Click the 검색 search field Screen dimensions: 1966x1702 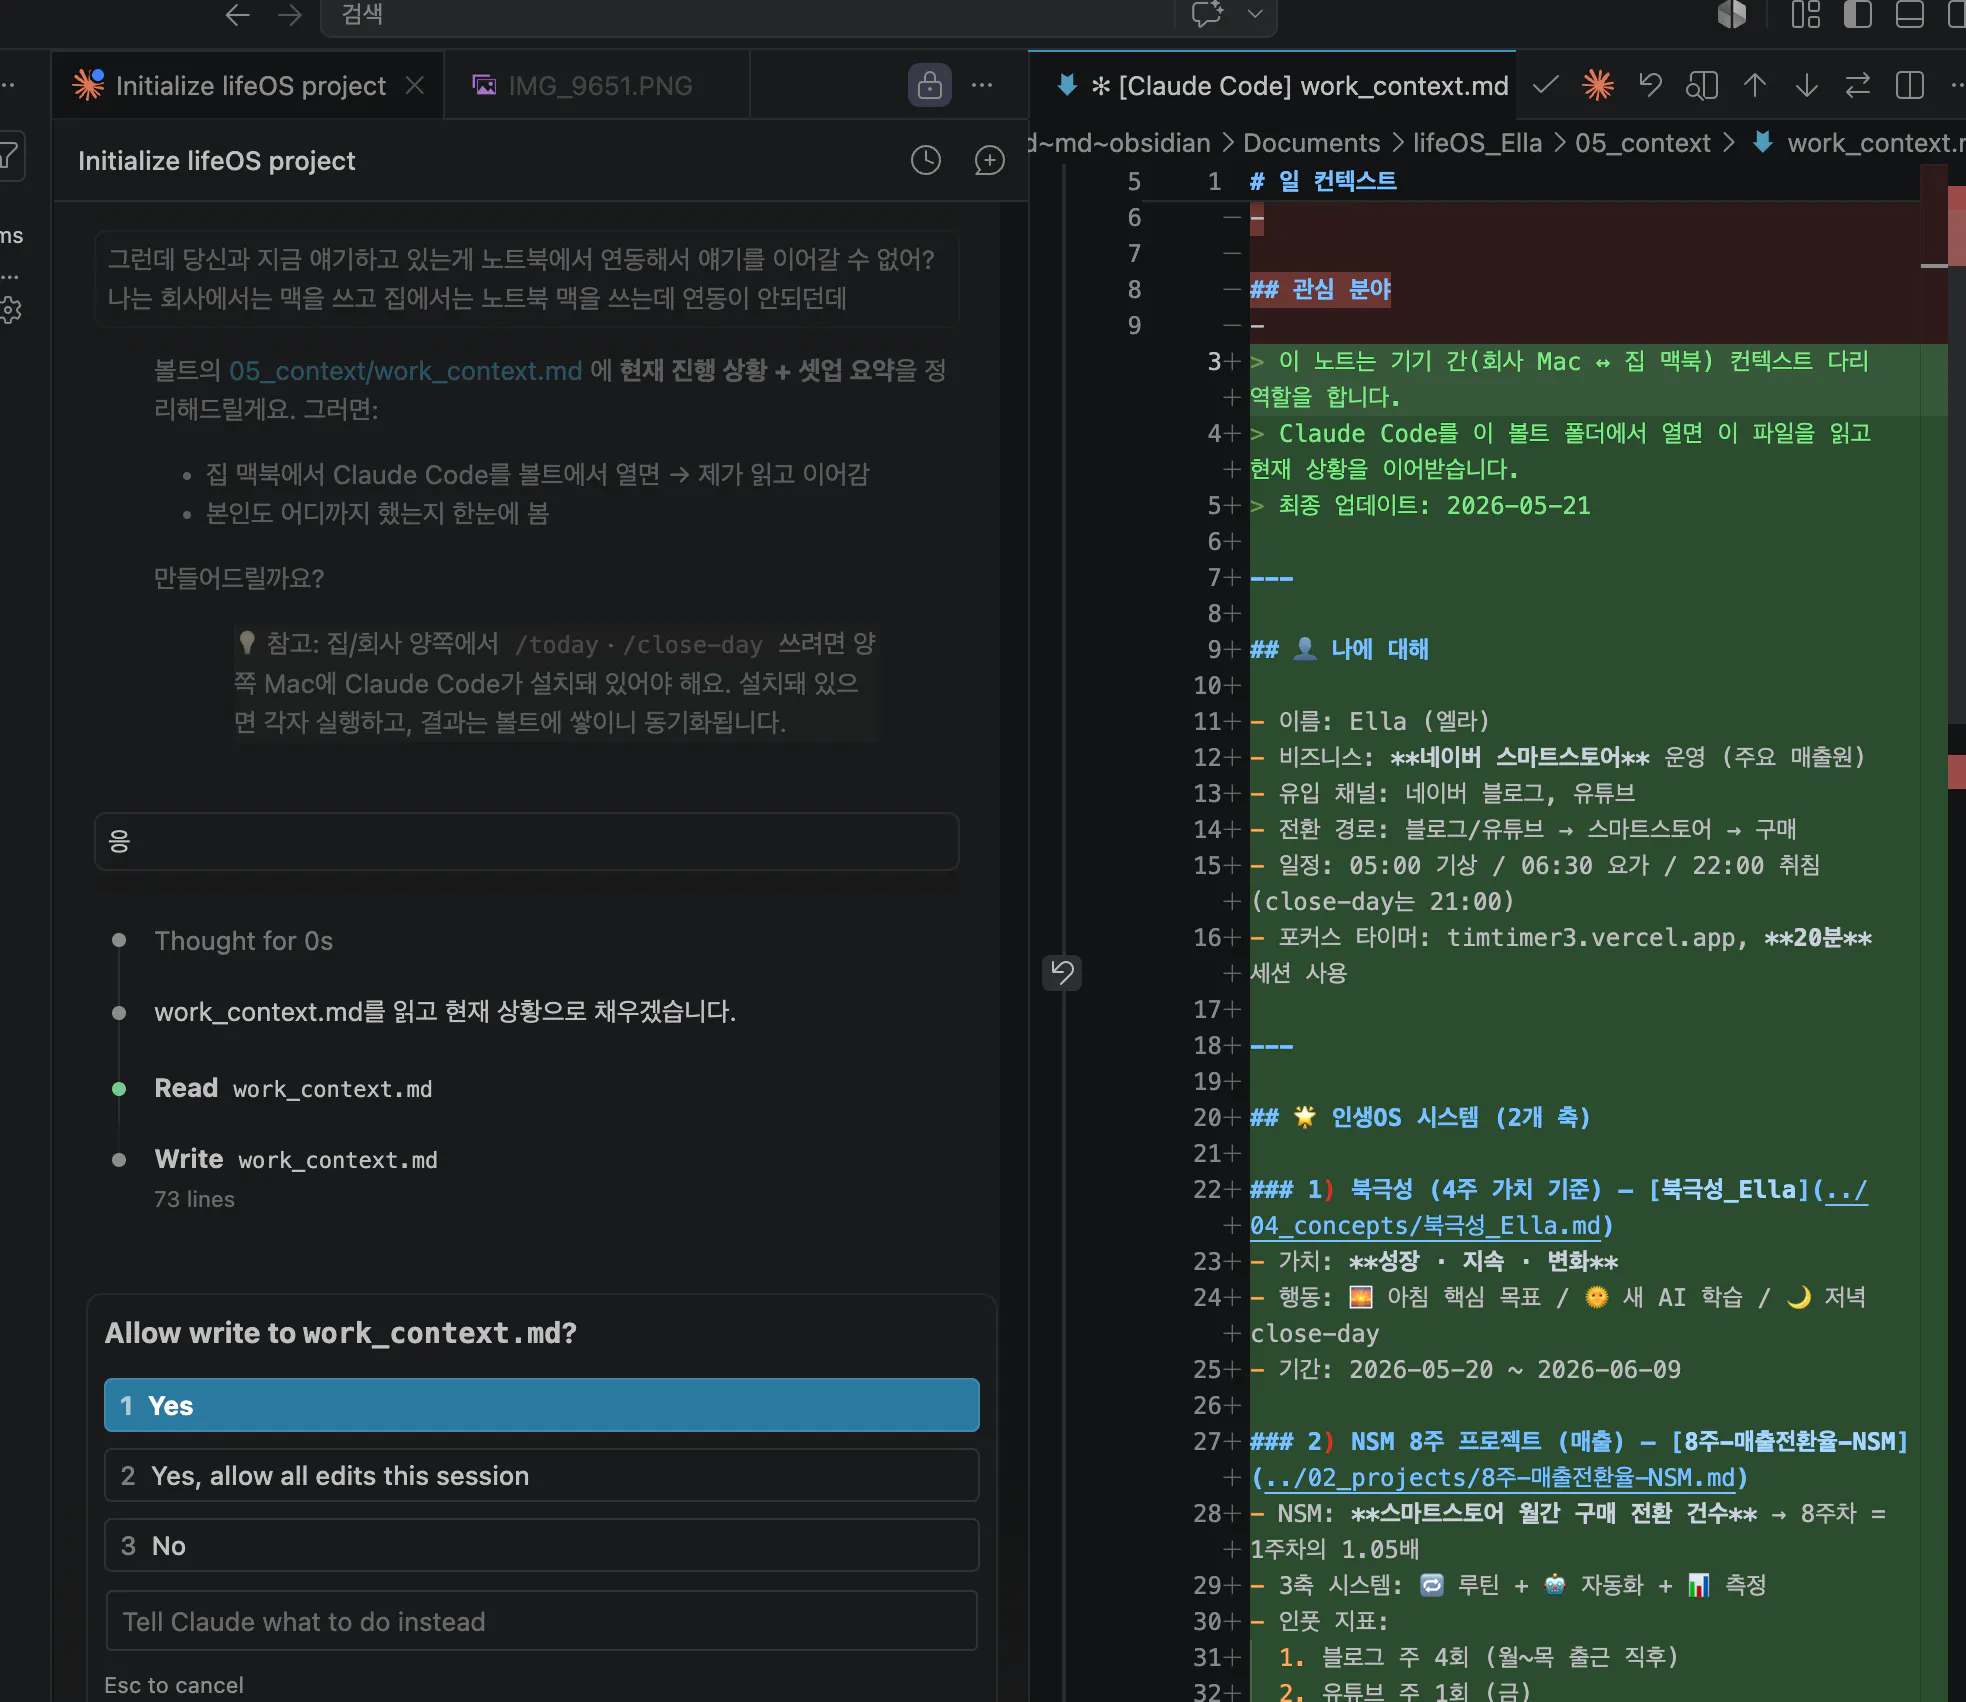point(745,15)
